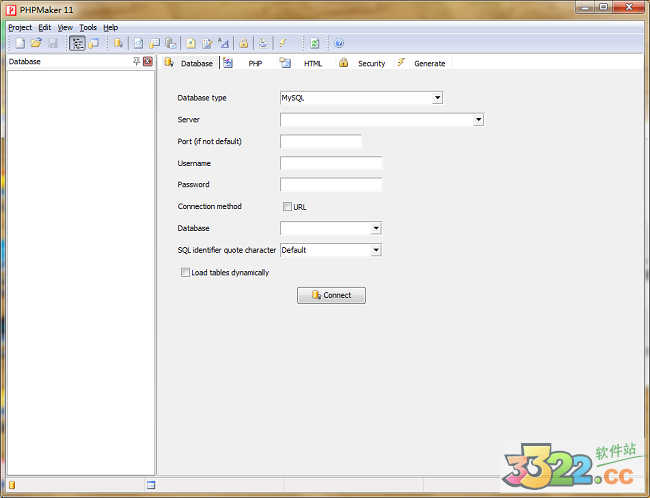
Task: Open help with the blue question icon
Action: coord(339,43)
